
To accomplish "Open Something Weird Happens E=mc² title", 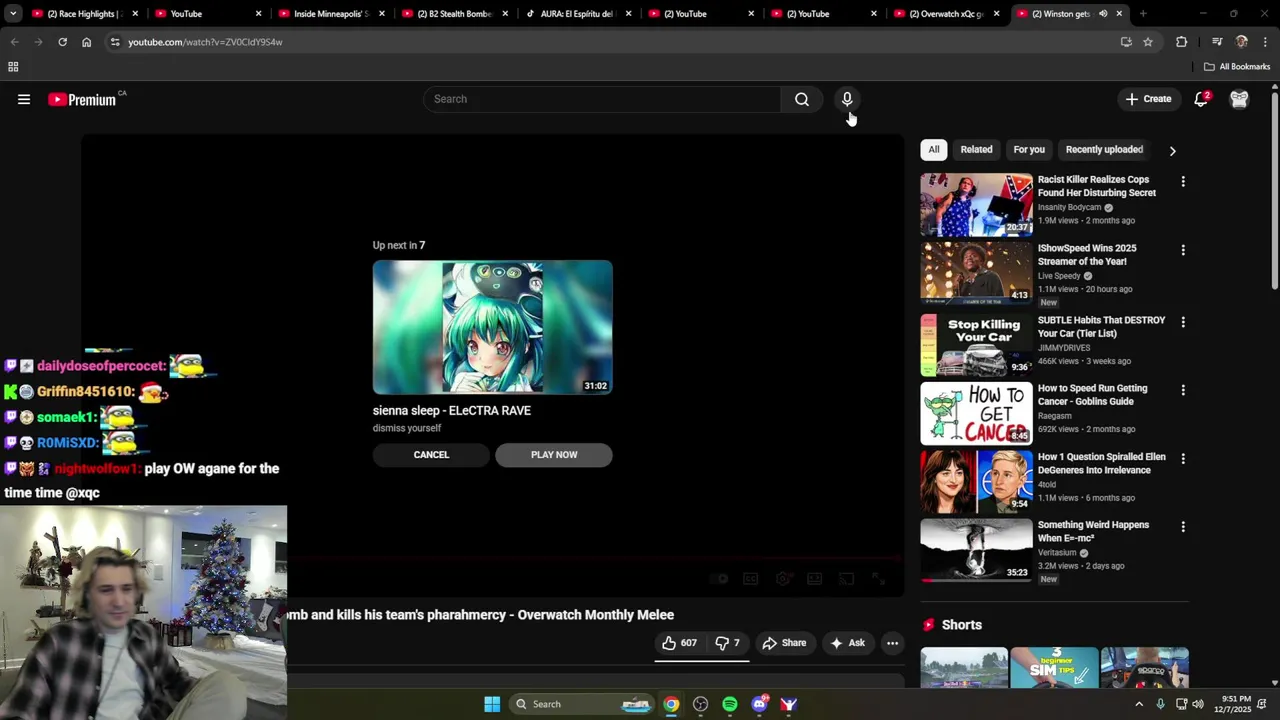I will tap(1093, 531).
